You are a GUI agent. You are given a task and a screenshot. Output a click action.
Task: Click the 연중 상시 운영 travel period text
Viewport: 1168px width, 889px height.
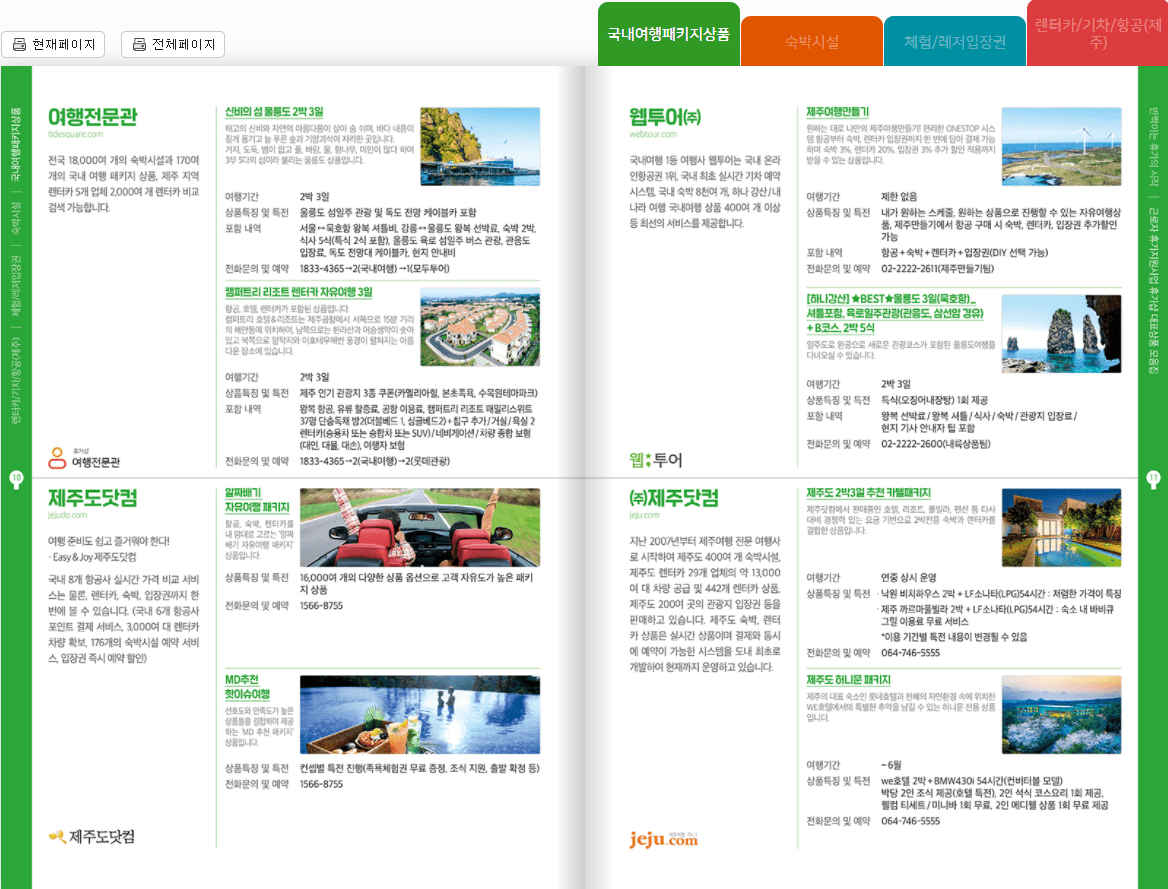909,578
